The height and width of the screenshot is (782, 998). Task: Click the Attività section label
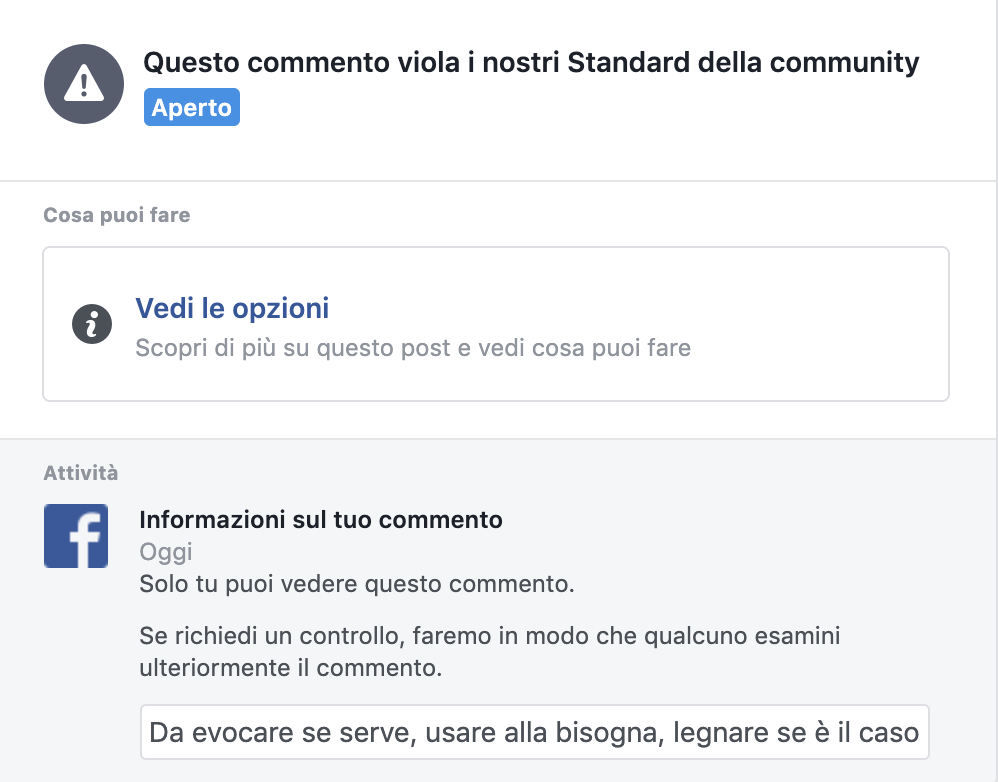point(80,472)
